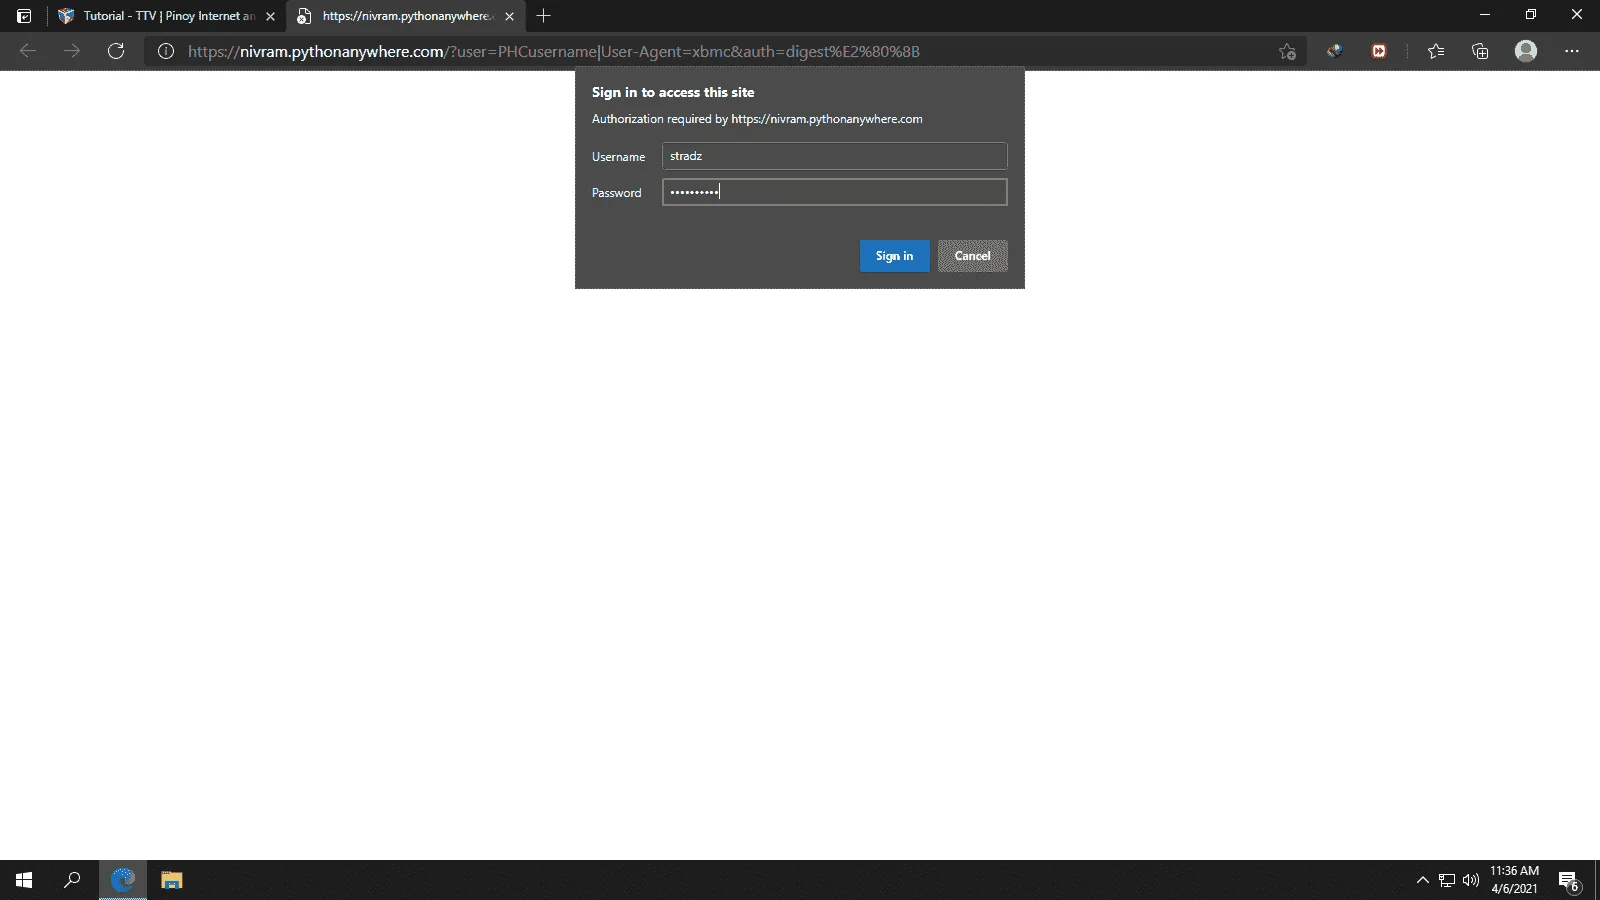Click the dark extension icon beside favorites star
Image resolution: width=1600 pixels, height=900 pixels.
click(1334, 51)
